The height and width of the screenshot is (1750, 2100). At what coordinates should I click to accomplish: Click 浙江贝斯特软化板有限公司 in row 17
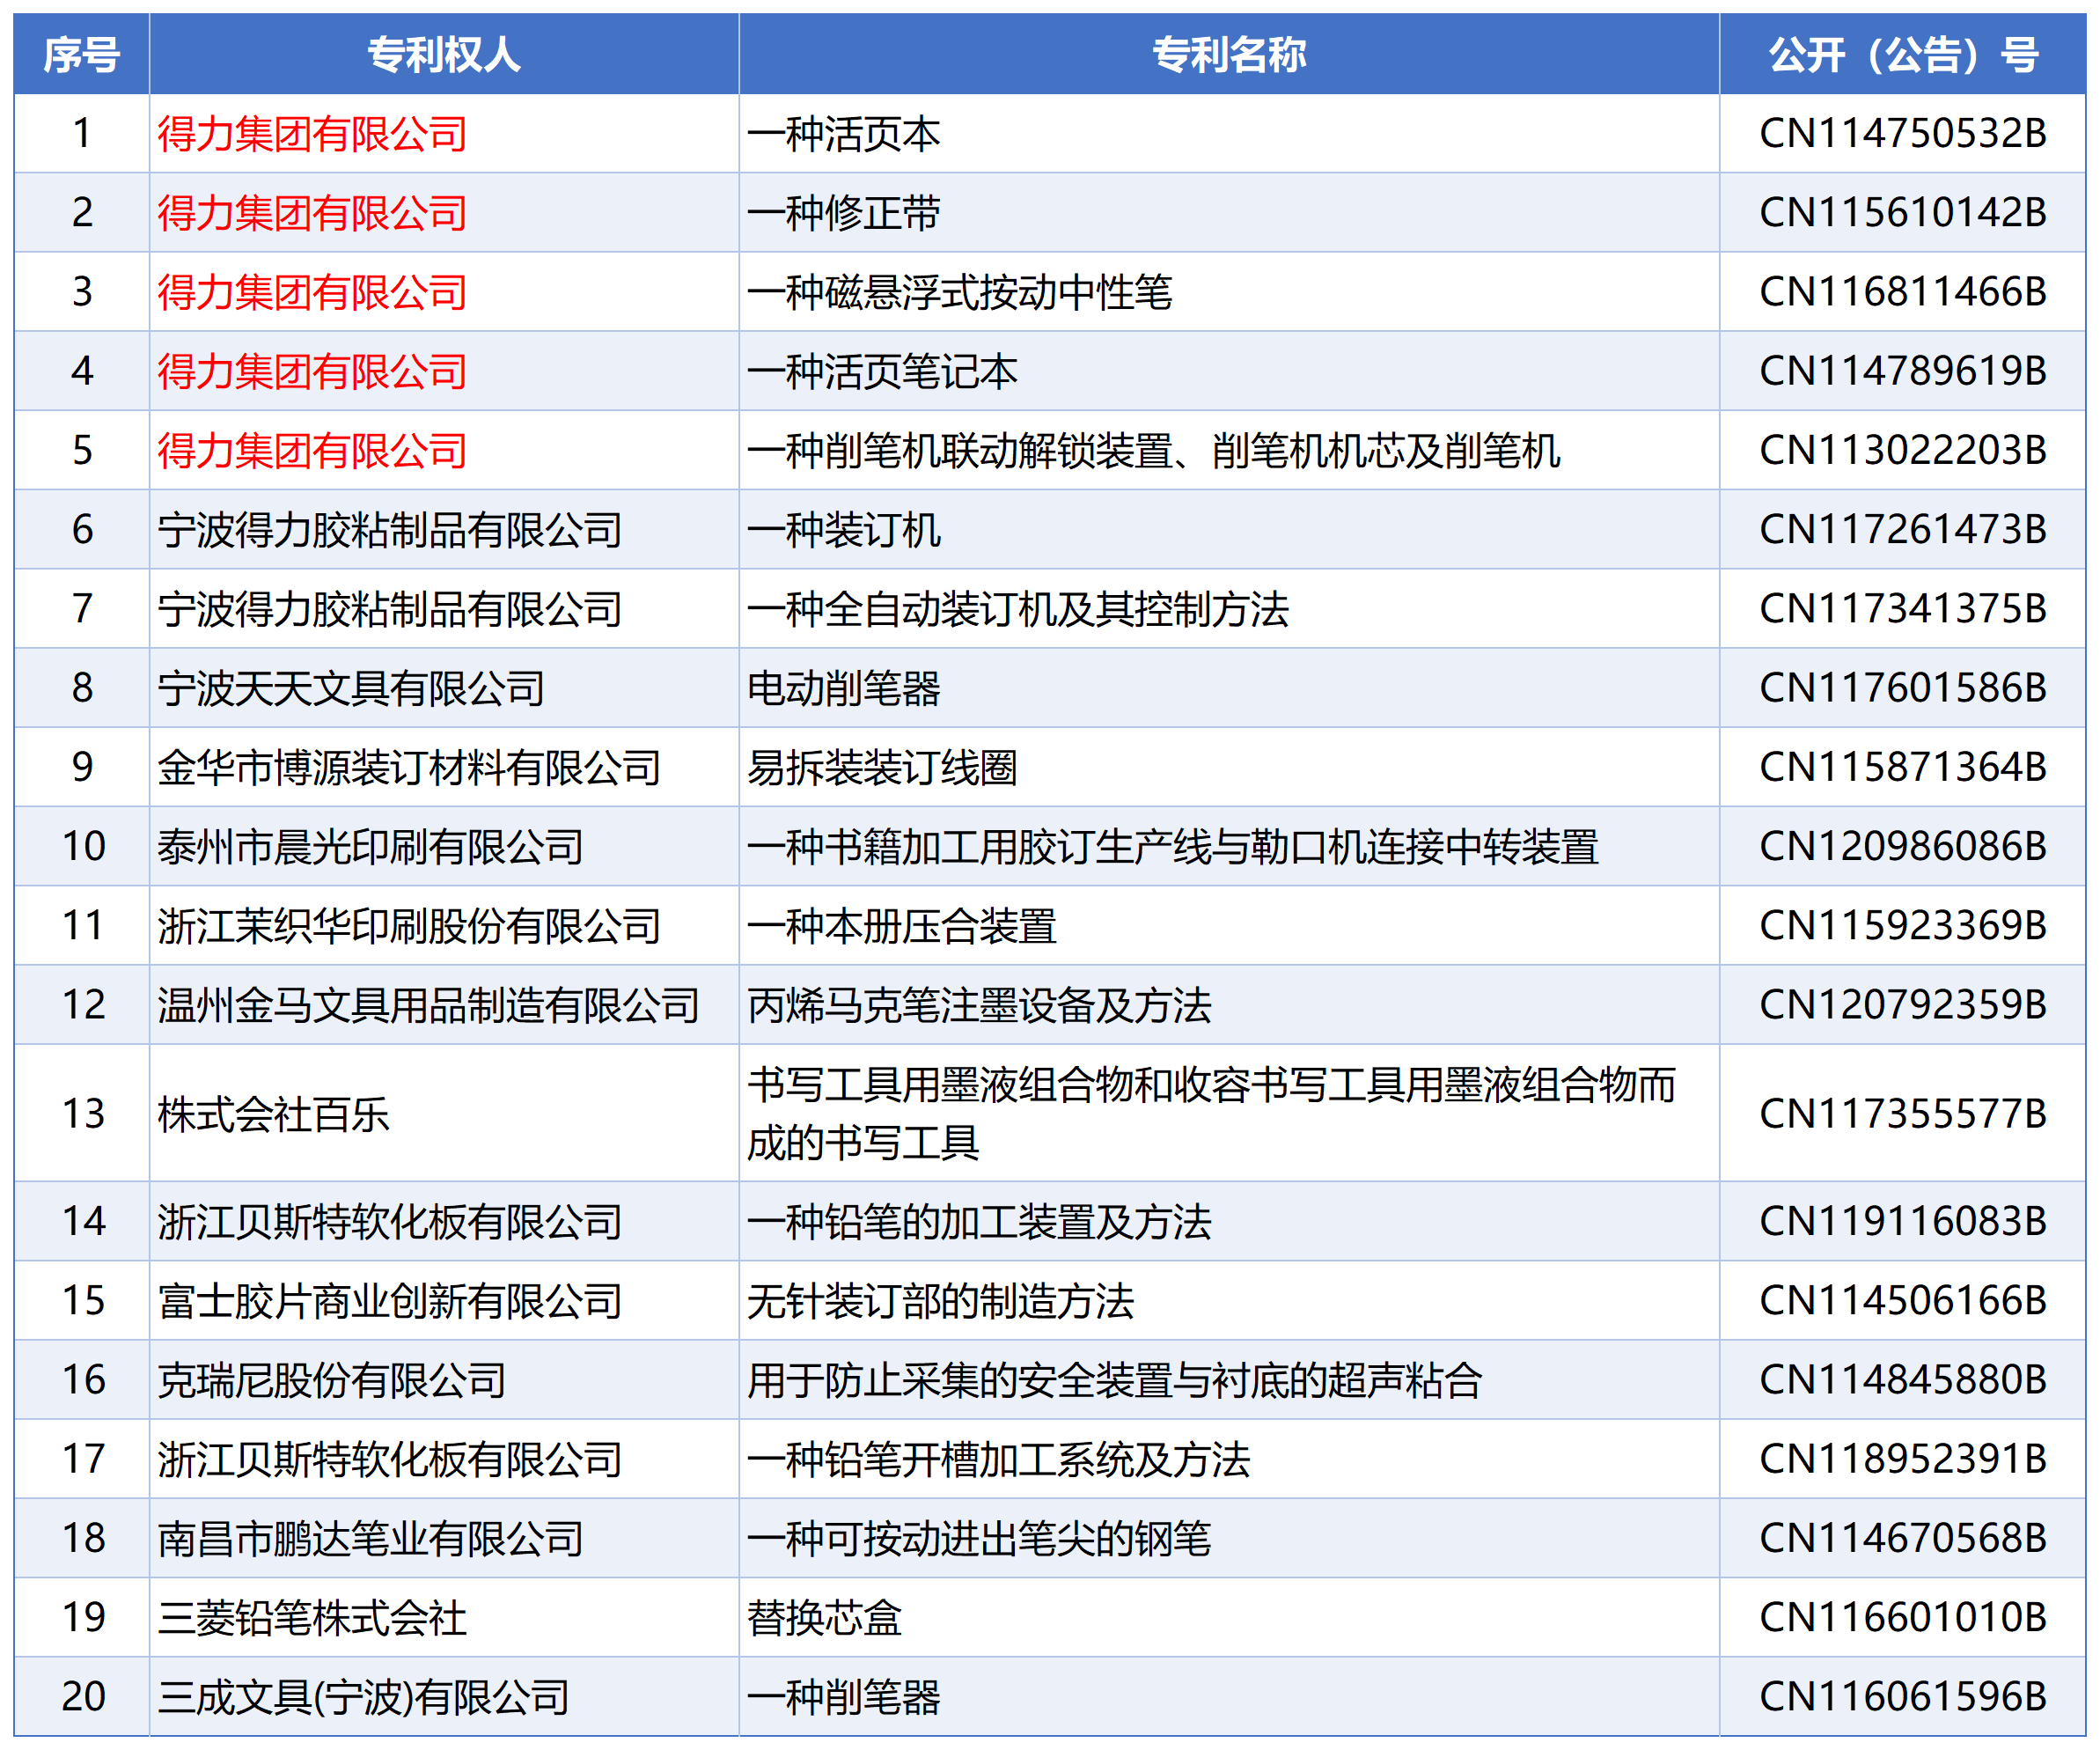coord(390,1460)
